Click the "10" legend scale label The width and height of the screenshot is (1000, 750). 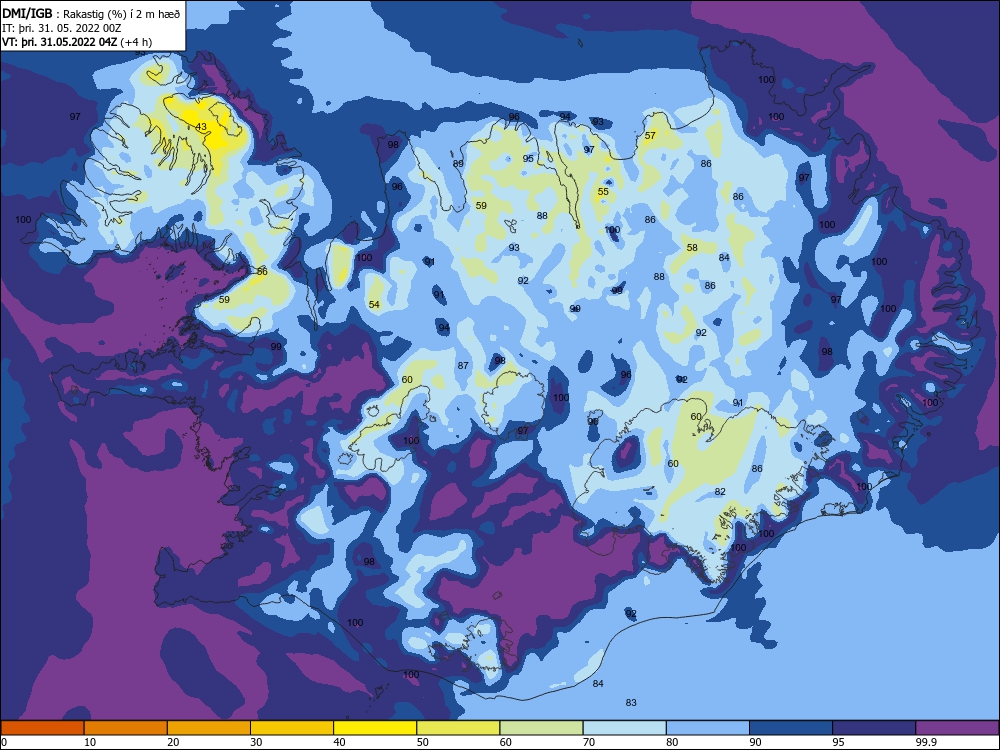pyautogui.click(x=90, y=742)
